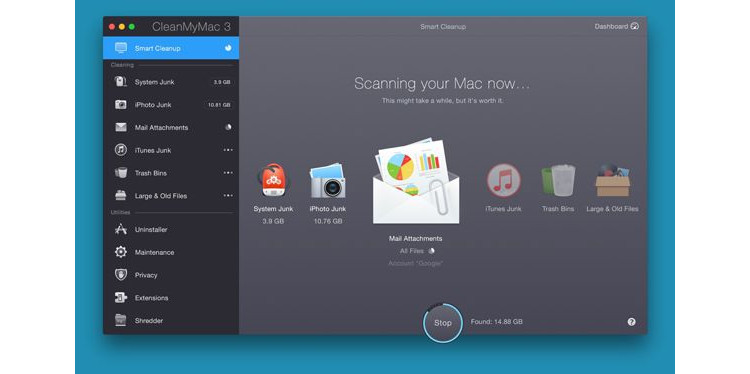Click the 'Scanning your Mac now…' heading
Screen dimensions: 750x374
(x=442, y=84)
